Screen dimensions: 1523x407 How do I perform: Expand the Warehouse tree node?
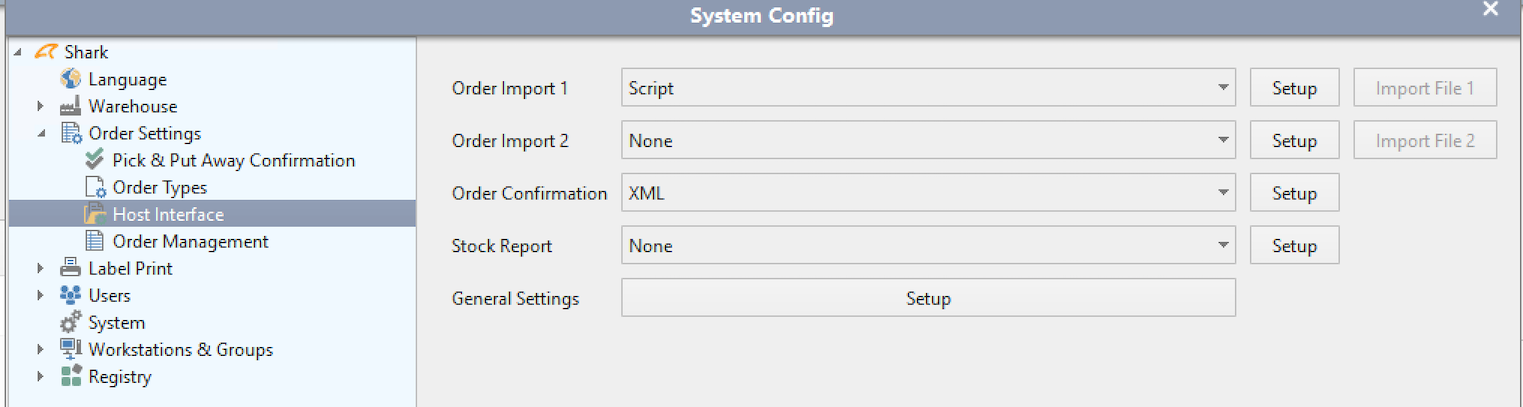(x=40, y=106)
